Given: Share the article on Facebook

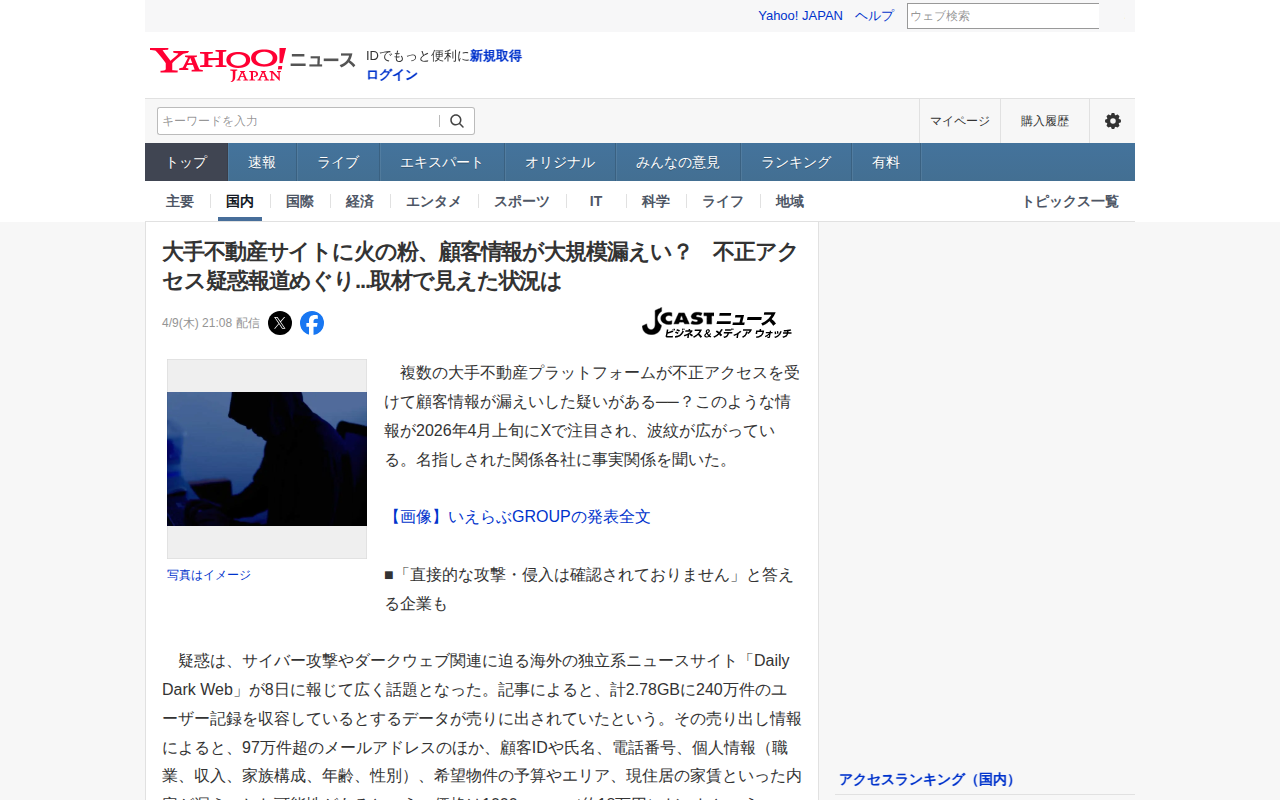Looking at the screenshot, I should pyautogui.click(x=312, y=323).
